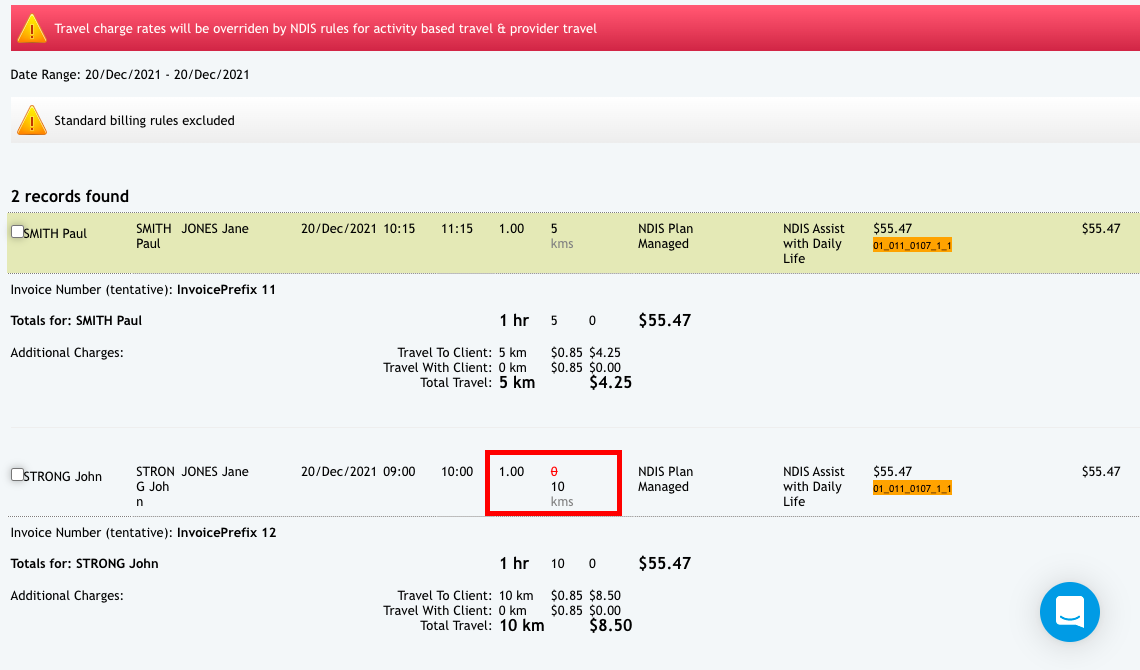Click the "2 records found" heading
This screenshot has height=670, width=1140.
point(70,196)
